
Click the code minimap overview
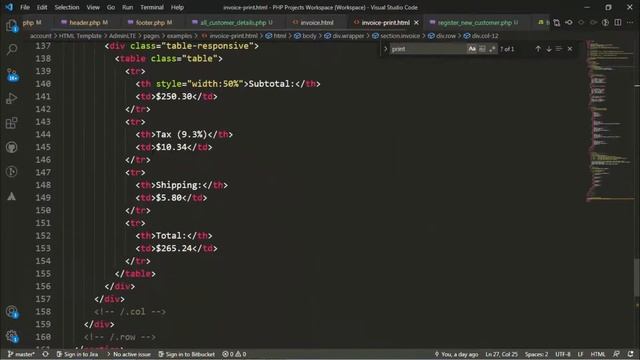pos(610,122)
